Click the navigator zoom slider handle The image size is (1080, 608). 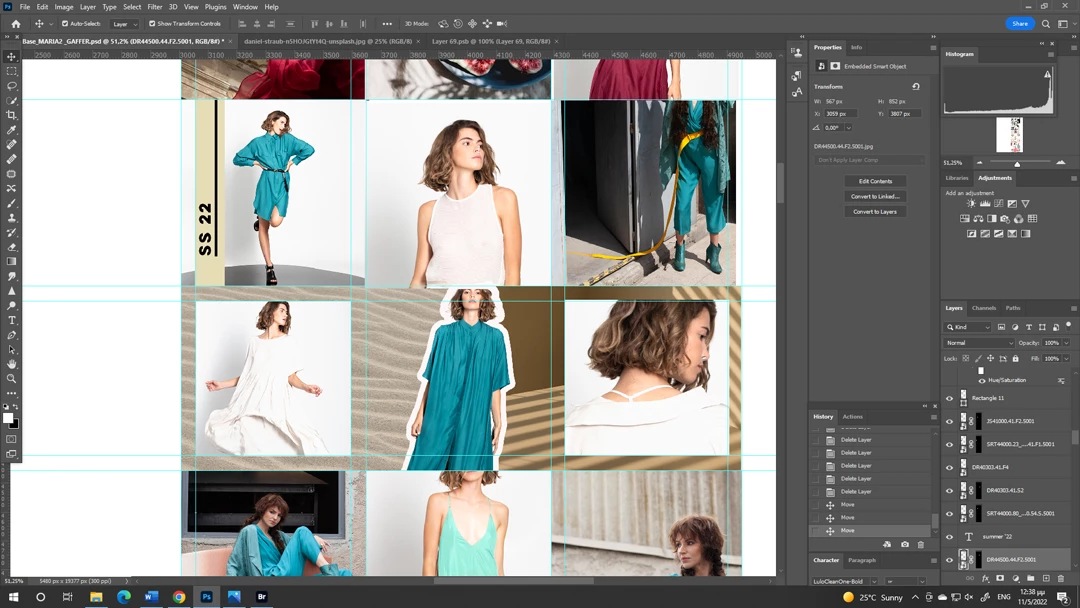tap(1017, 164)
